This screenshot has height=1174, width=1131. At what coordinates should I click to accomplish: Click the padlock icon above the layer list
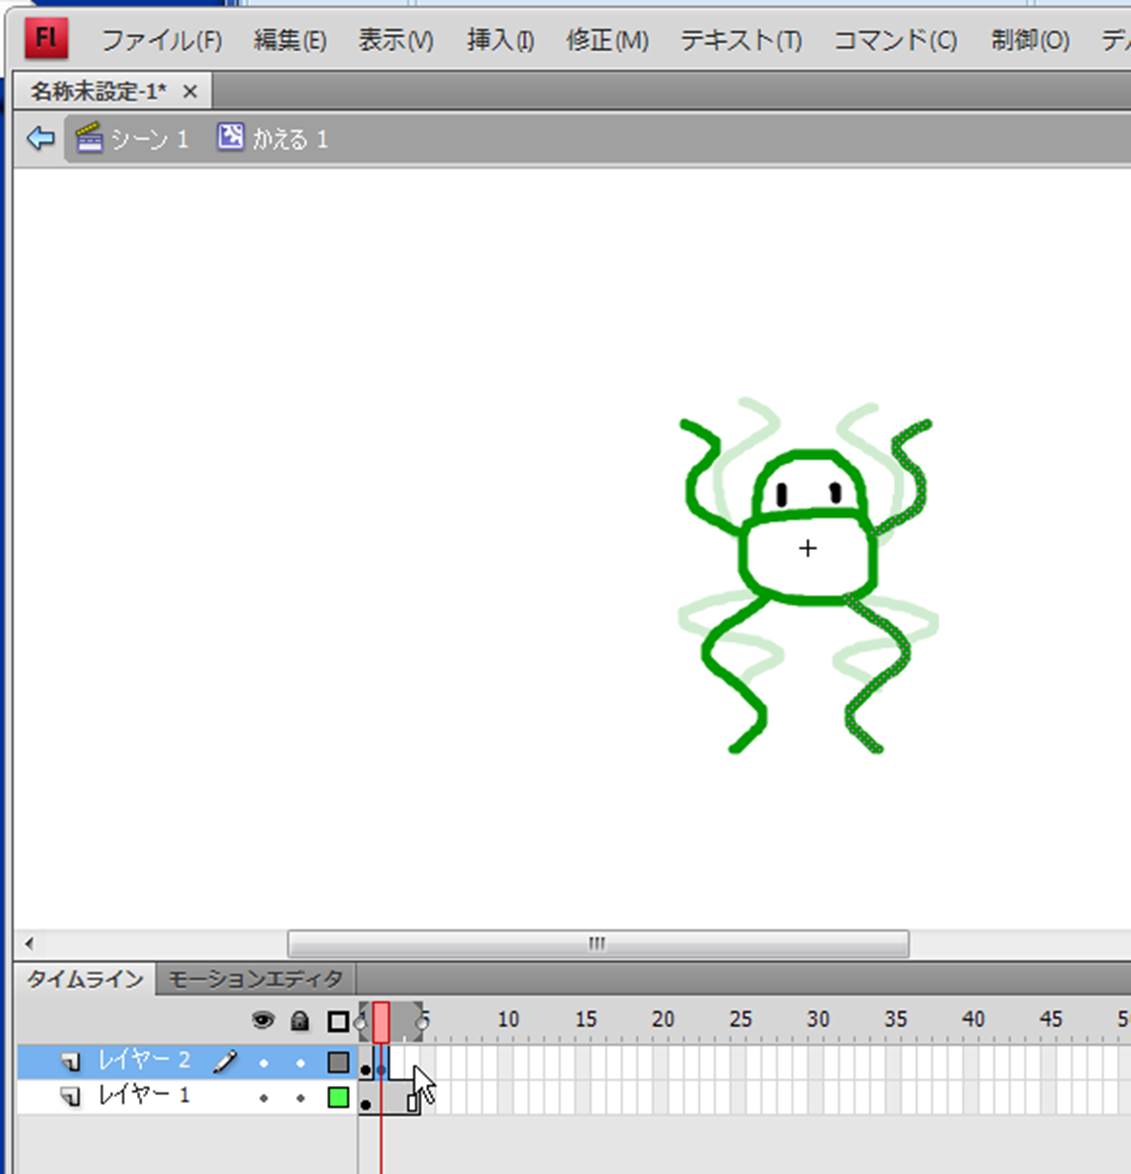point(300,1021)
